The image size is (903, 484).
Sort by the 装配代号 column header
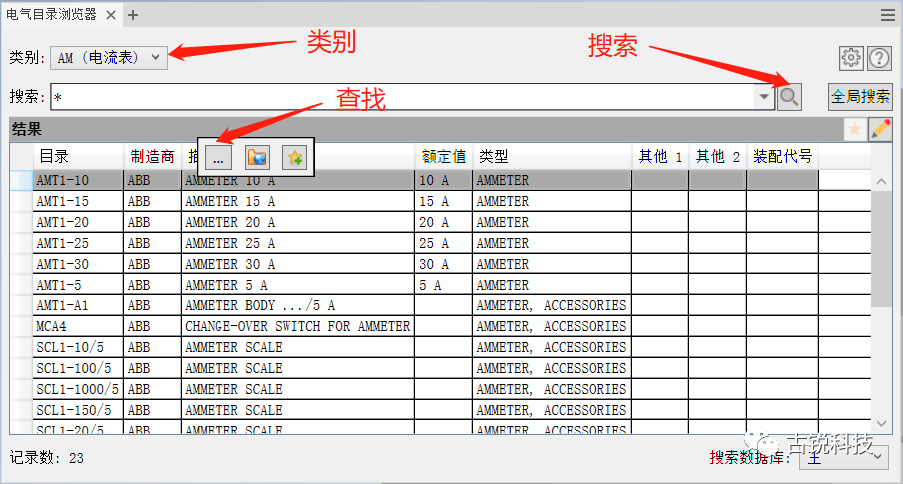[782, 156]
